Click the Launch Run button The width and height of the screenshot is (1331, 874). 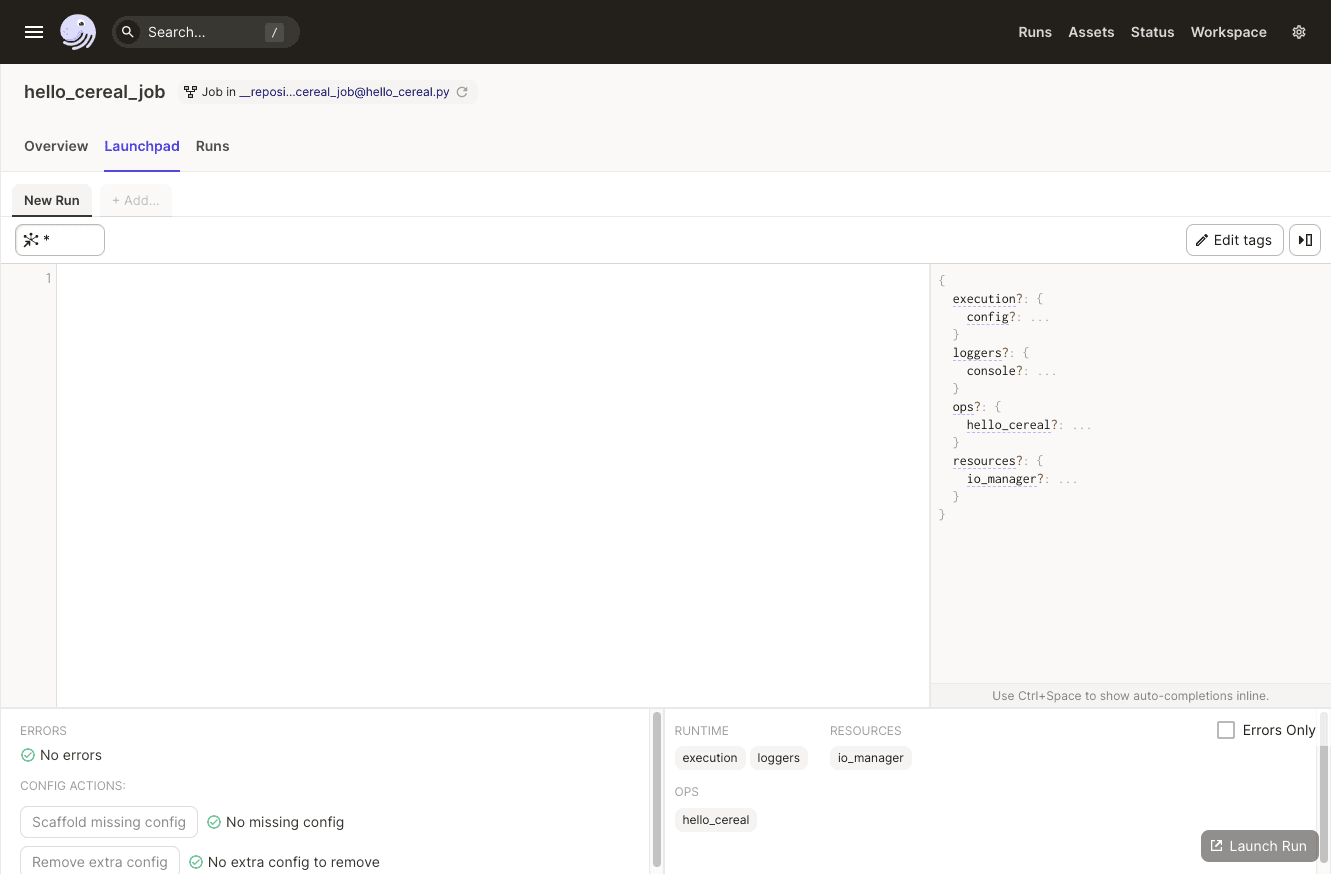click(x=1259, y=846)
